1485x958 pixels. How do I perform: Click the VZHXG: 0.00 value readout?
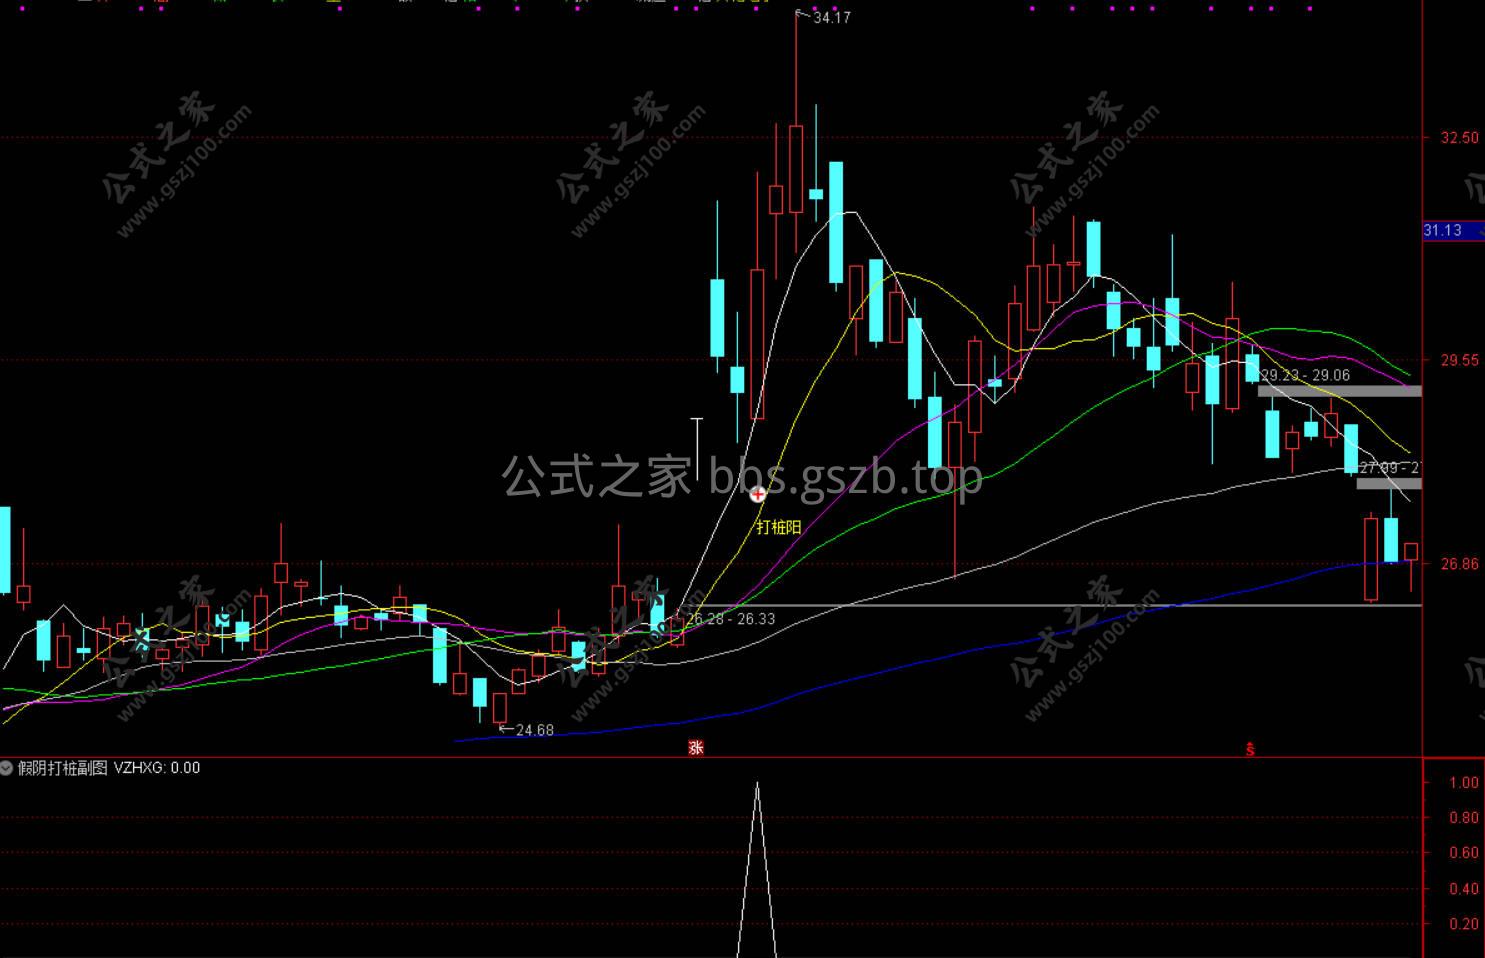(x=157, y=768)
